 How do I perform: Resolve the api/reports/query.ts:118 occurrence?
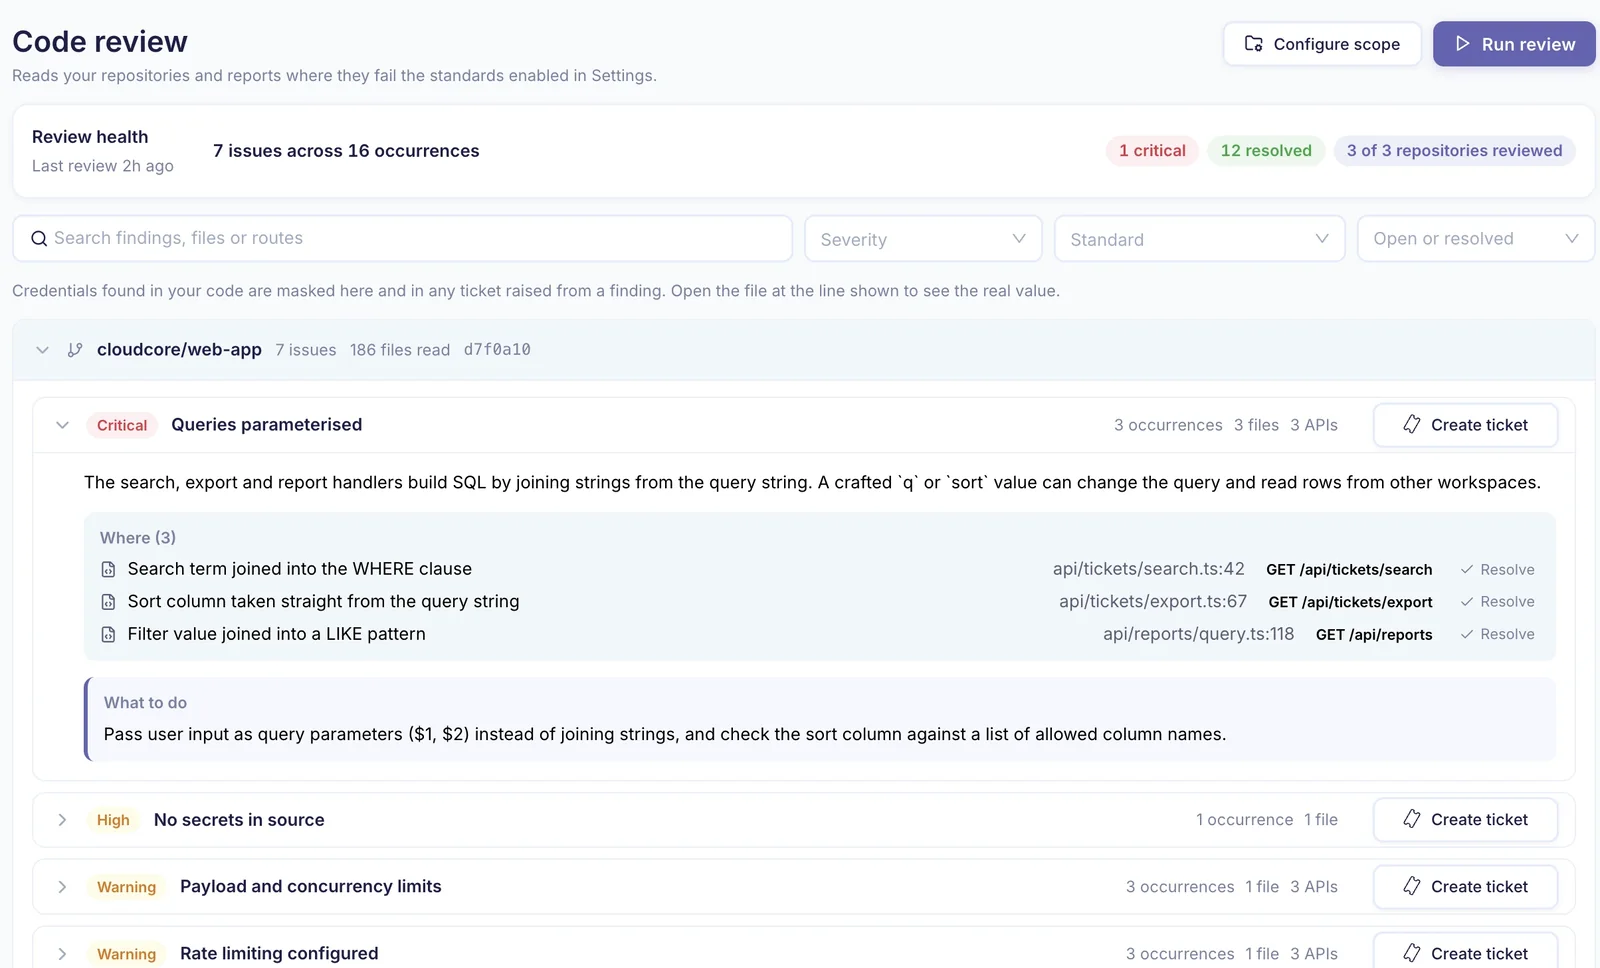pyautogui.click(x=1497, y=635)
